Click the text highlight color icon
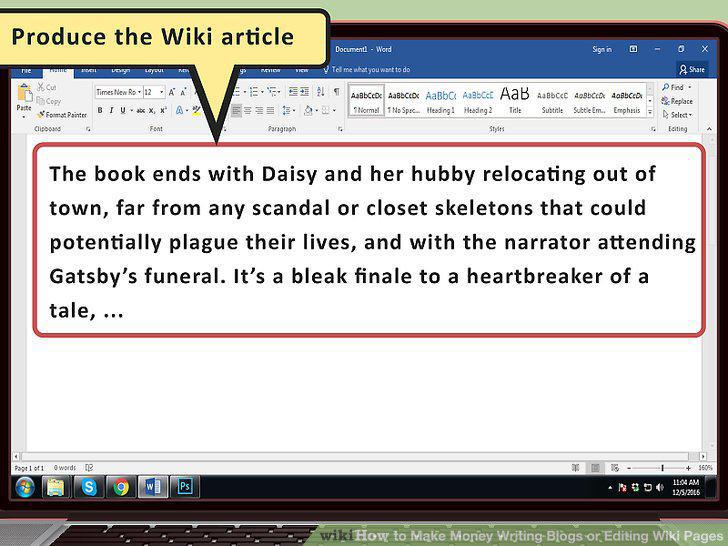 coord(196,110)
